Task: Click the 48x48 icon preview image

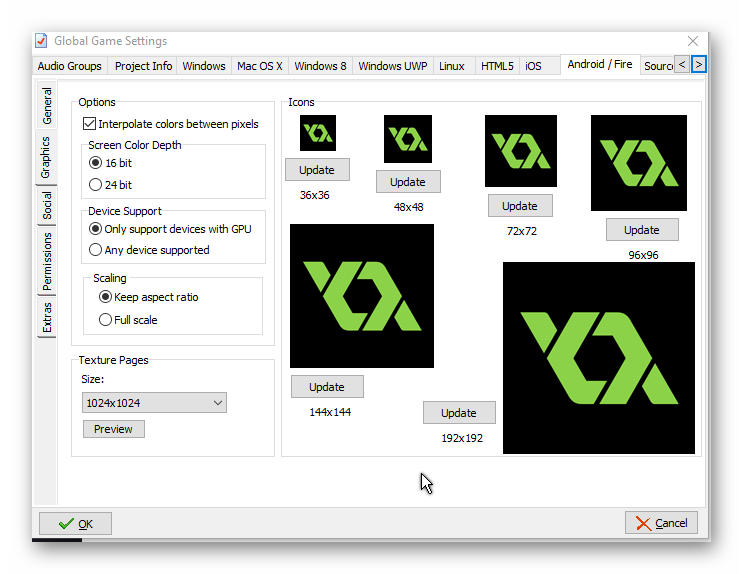Action: 408,139
